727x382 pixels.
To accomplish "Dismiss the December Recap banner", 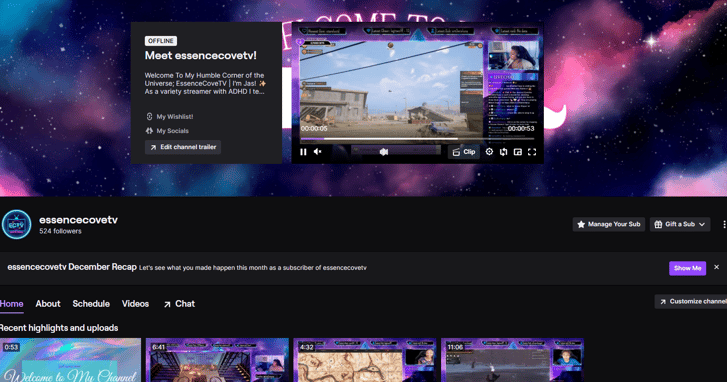I will (x=716, y=267).
